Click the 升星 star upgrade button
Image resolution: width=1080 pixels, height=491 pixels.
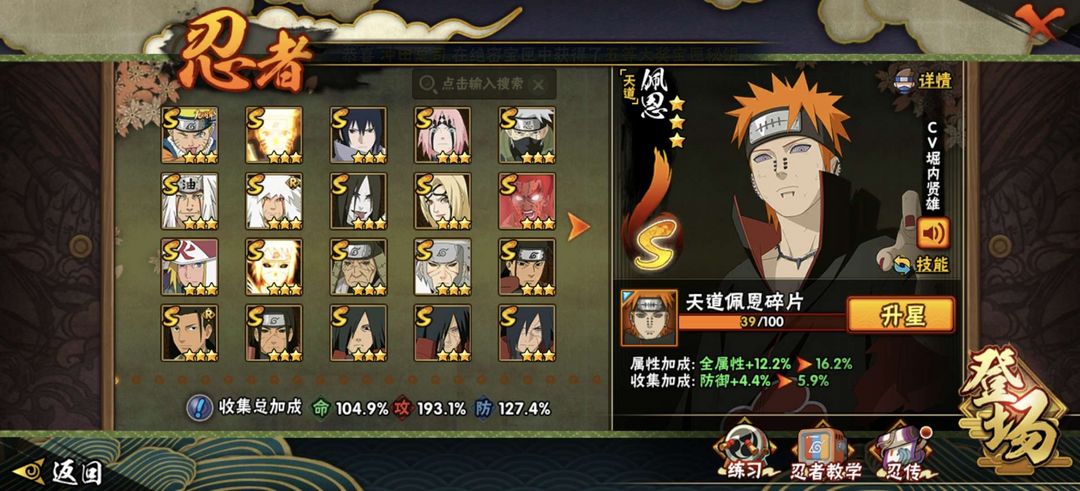pyautogui.click(x=901, y=315)
